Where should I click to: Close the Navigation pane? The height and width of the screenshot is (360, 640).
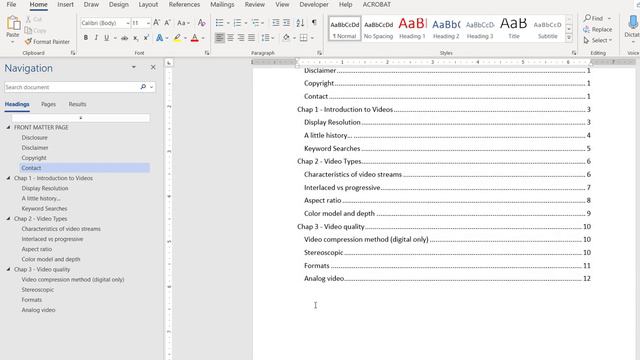(x=153, y=67)
